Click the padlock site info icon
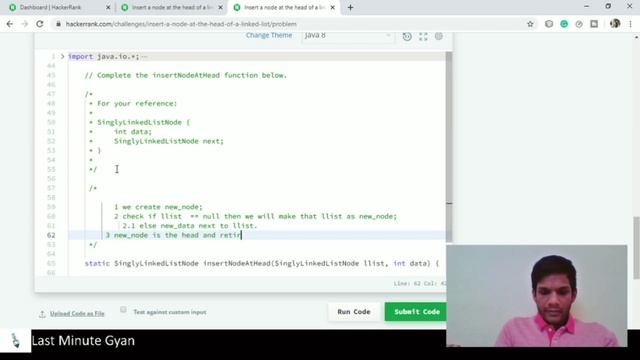 click(x=58, y=24)
